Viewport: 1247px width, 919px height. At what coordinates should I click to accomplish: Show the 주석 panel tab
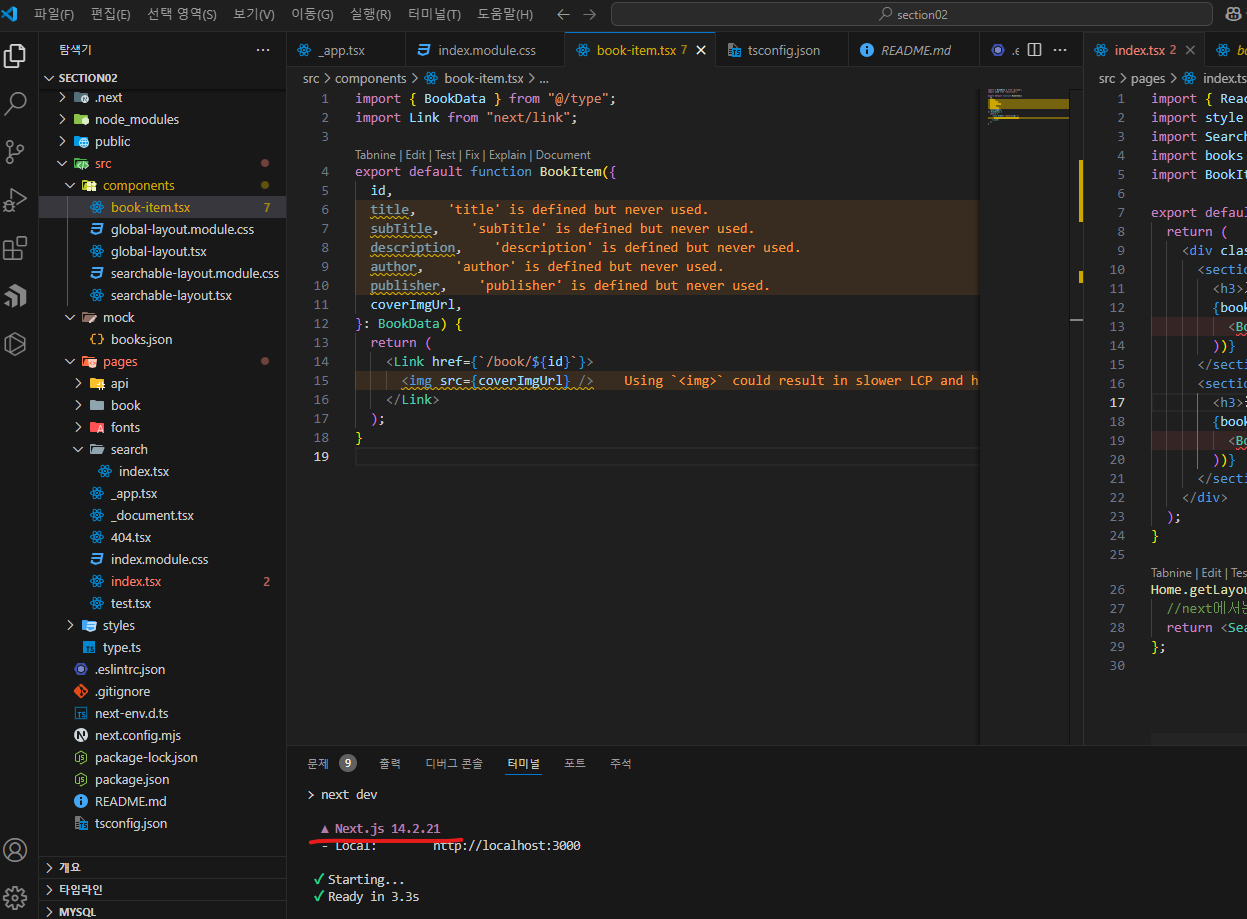point(621,763)
